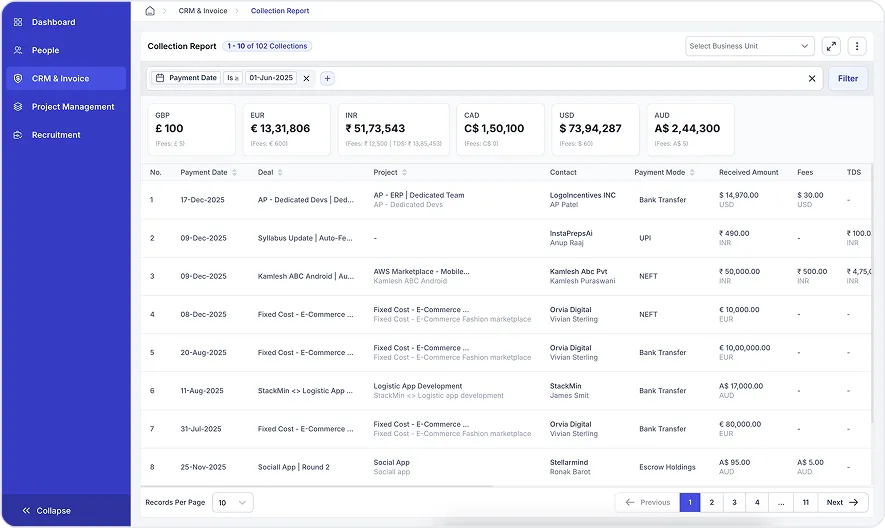Go to the Next page
This screenshot has width=885, height=528.
[x=842, y=503]
